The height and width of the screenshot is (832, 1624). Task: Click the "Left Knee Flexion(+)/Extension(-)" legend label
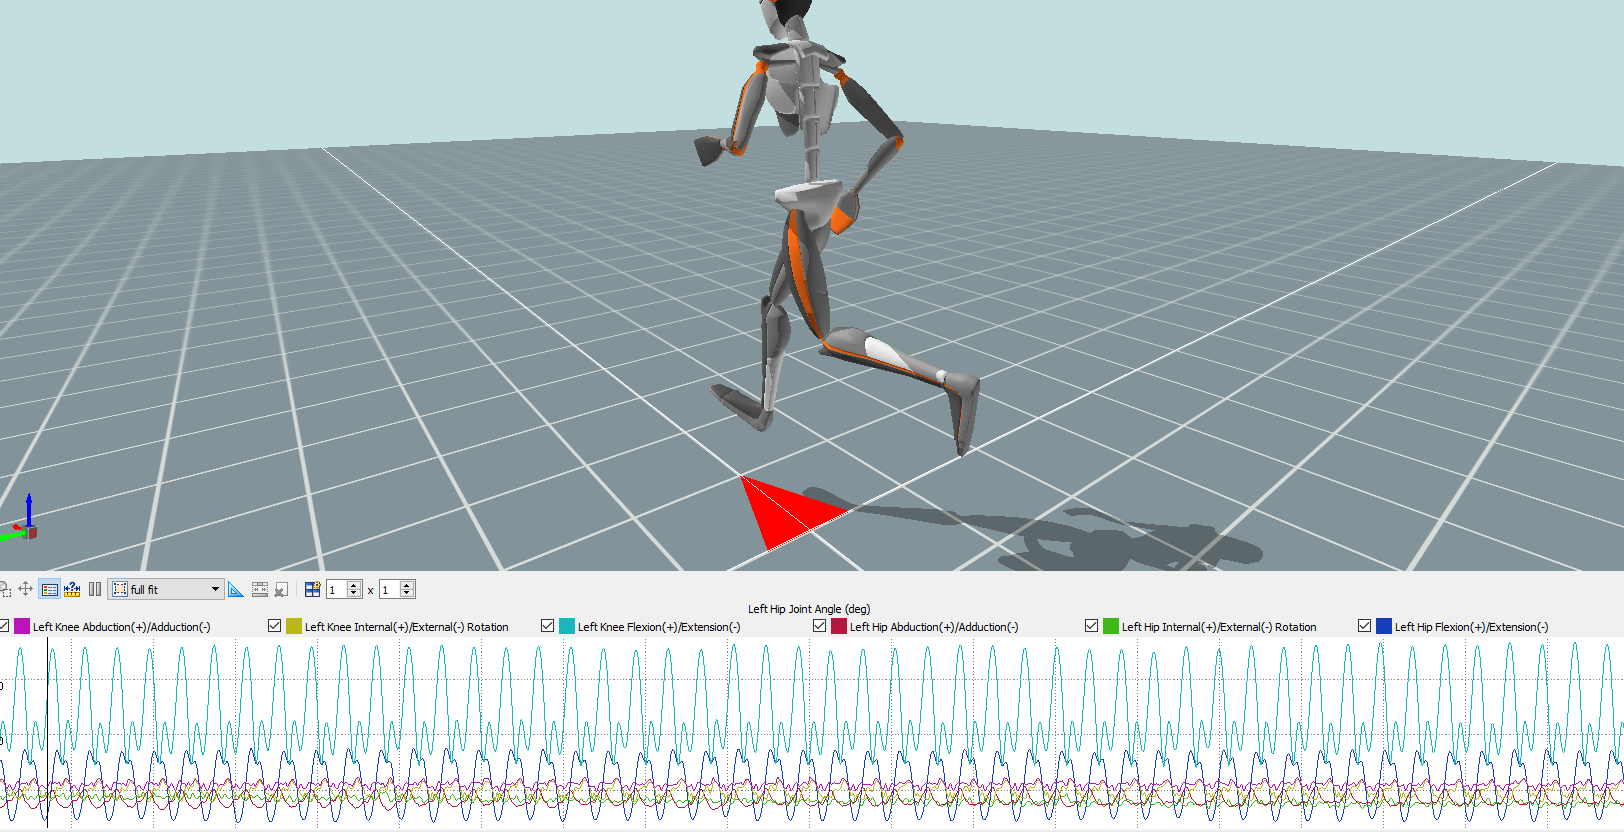(659, 627)
